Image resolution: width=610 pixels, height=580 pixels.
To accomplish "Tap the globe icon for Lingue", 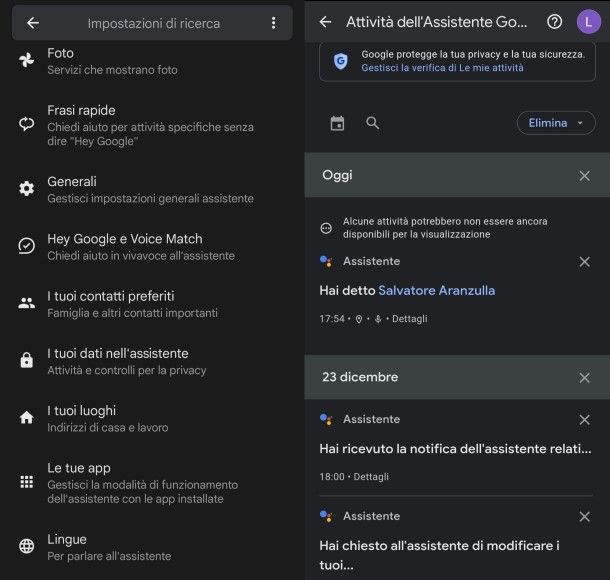I will click(26, 546).
